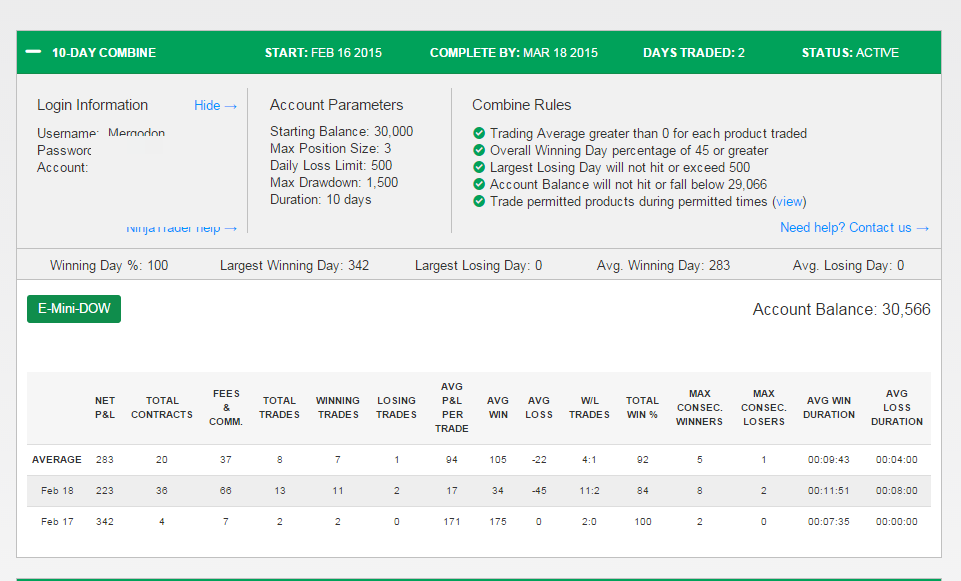This screenshot has height=581, width=961.
Task: Click green check beside Largest Losing Day rule
Action: tap(479, 167)
